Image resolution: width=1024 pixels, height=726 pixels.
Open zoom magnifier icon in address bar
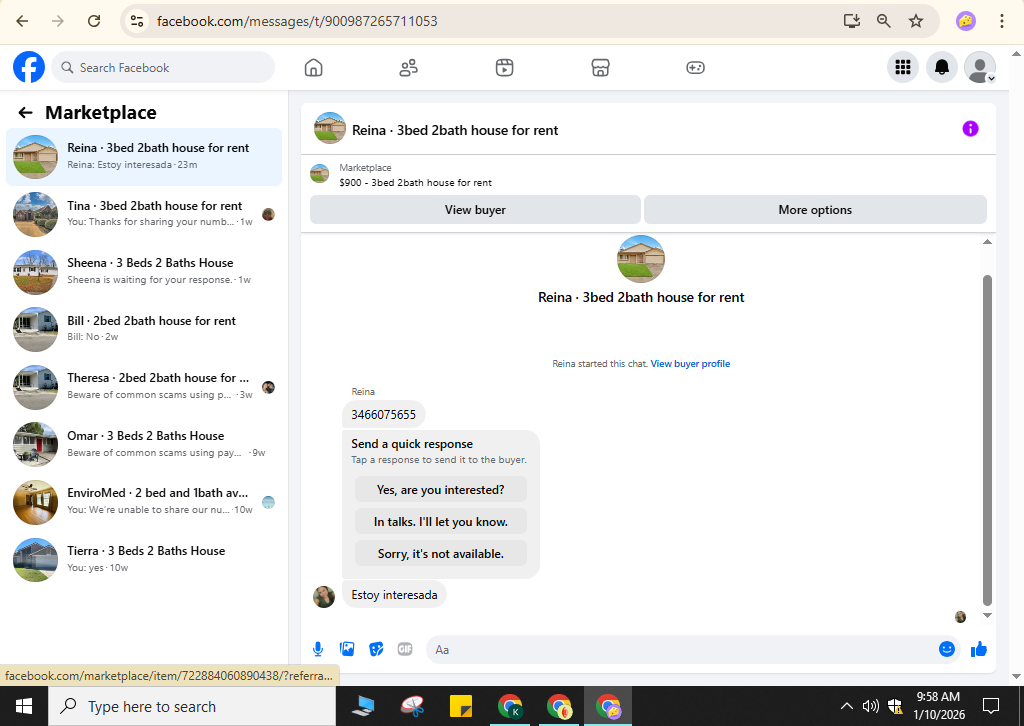(884, 21)
